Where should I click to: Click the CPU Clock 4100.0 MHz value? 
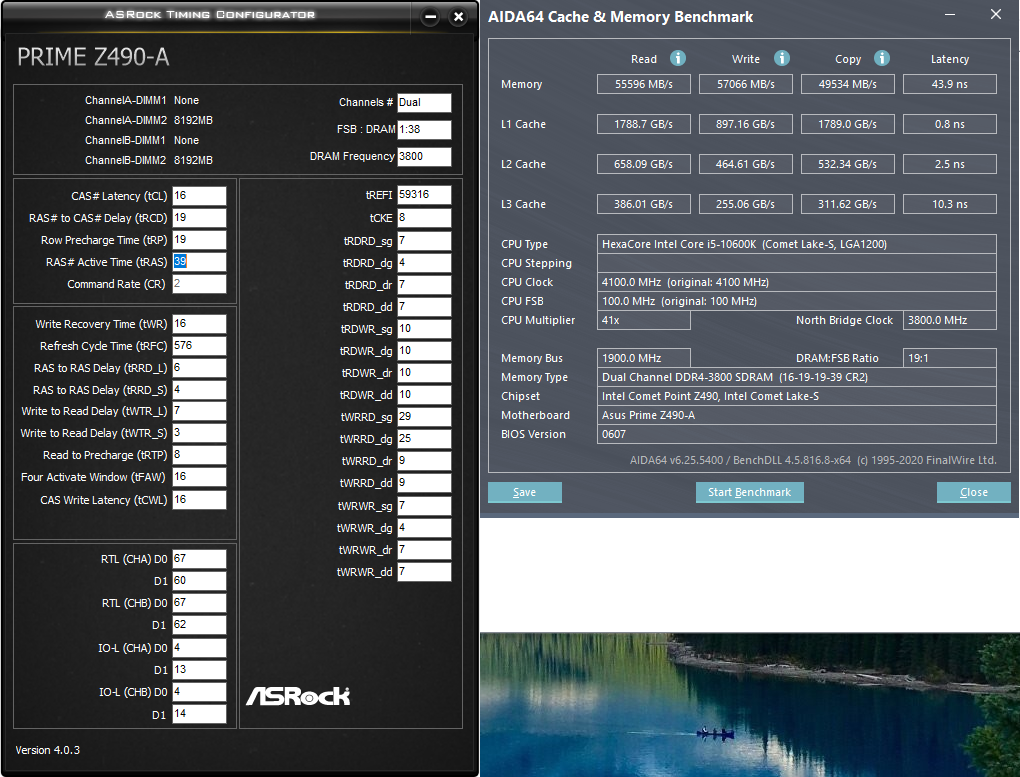tap(797, 282)
